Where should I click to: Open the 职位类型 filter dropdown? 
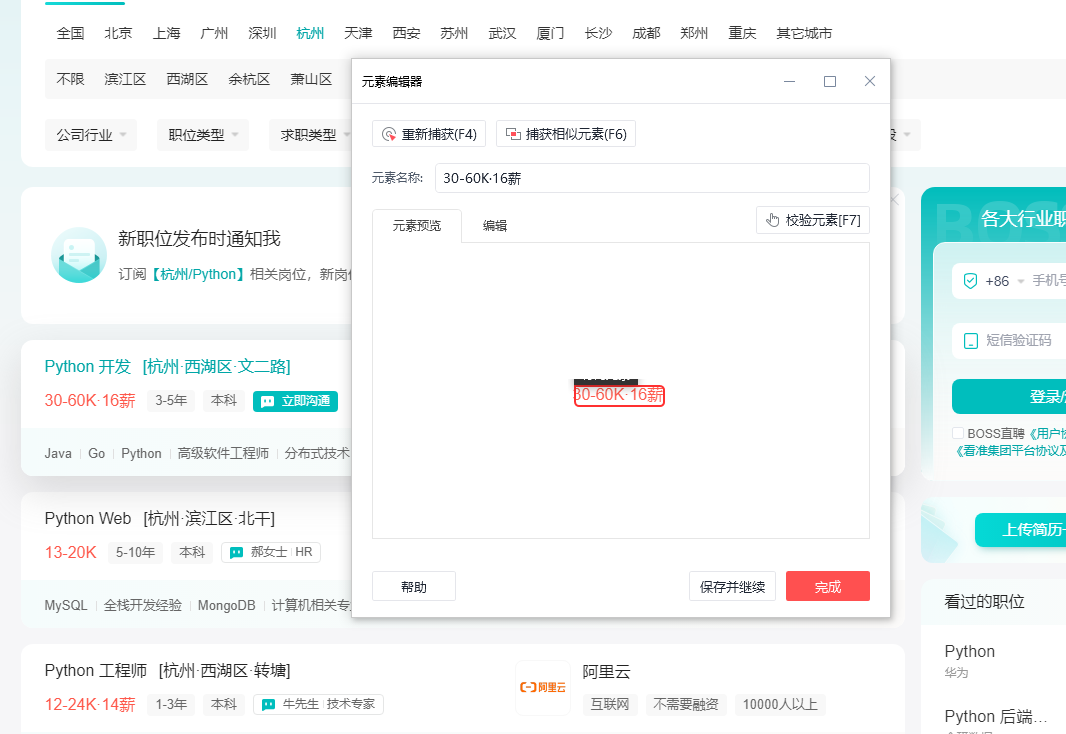click(203, 135)
